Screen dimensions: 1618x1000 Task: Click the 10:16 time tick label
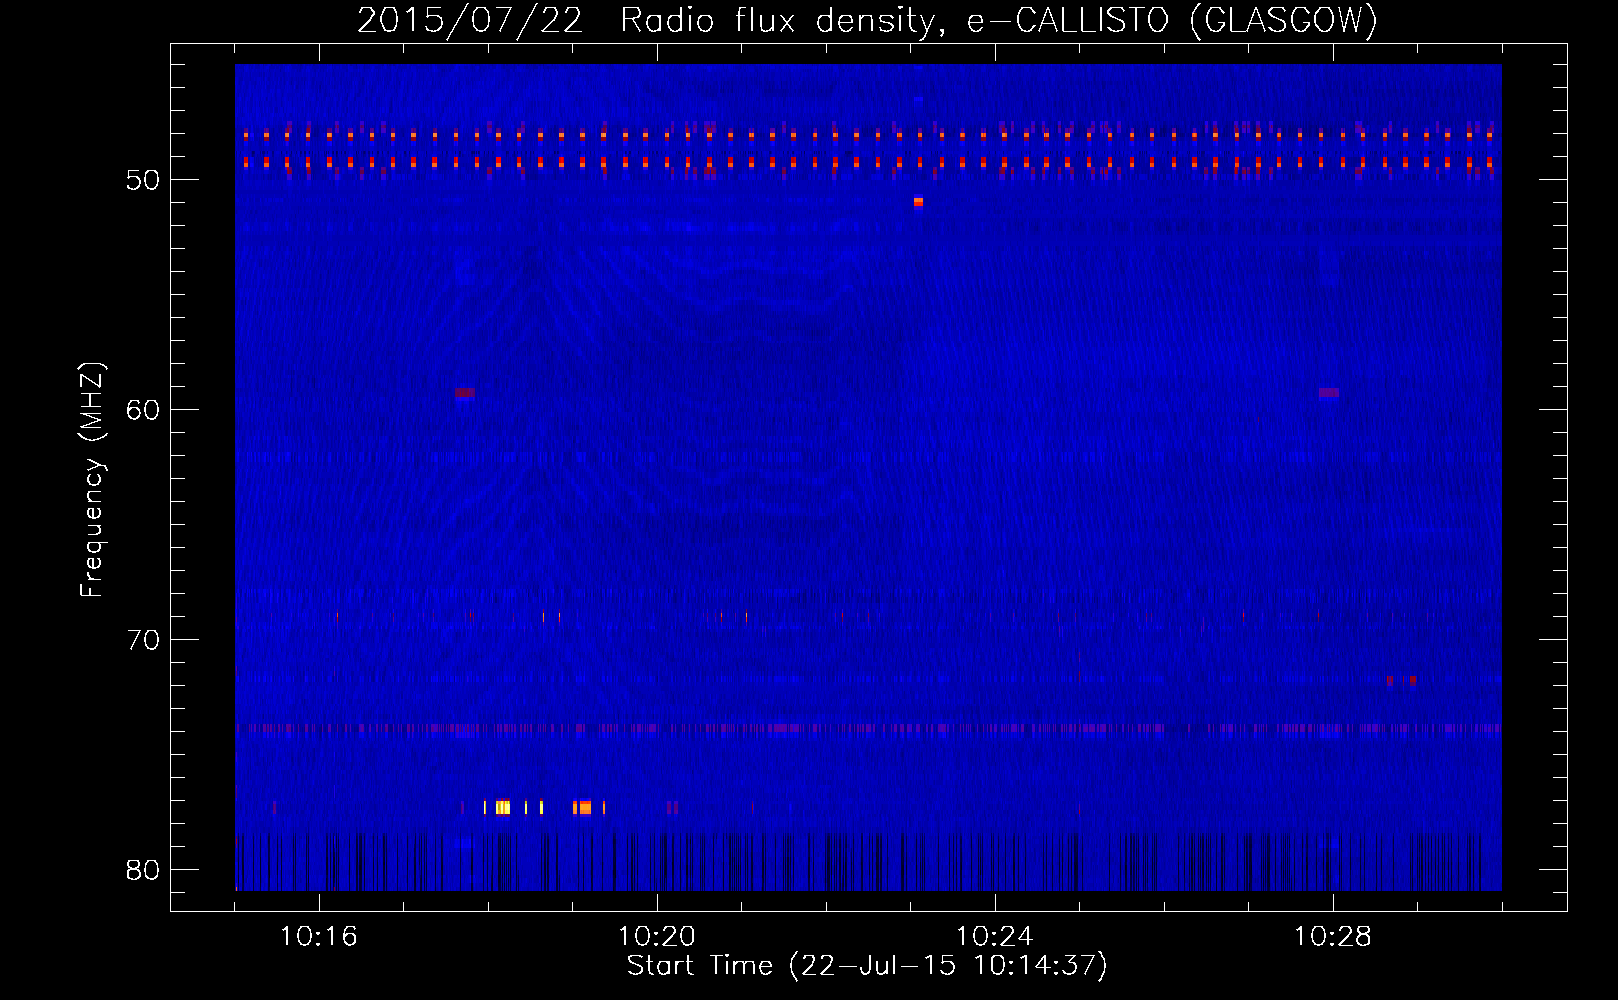pos(319,937)
